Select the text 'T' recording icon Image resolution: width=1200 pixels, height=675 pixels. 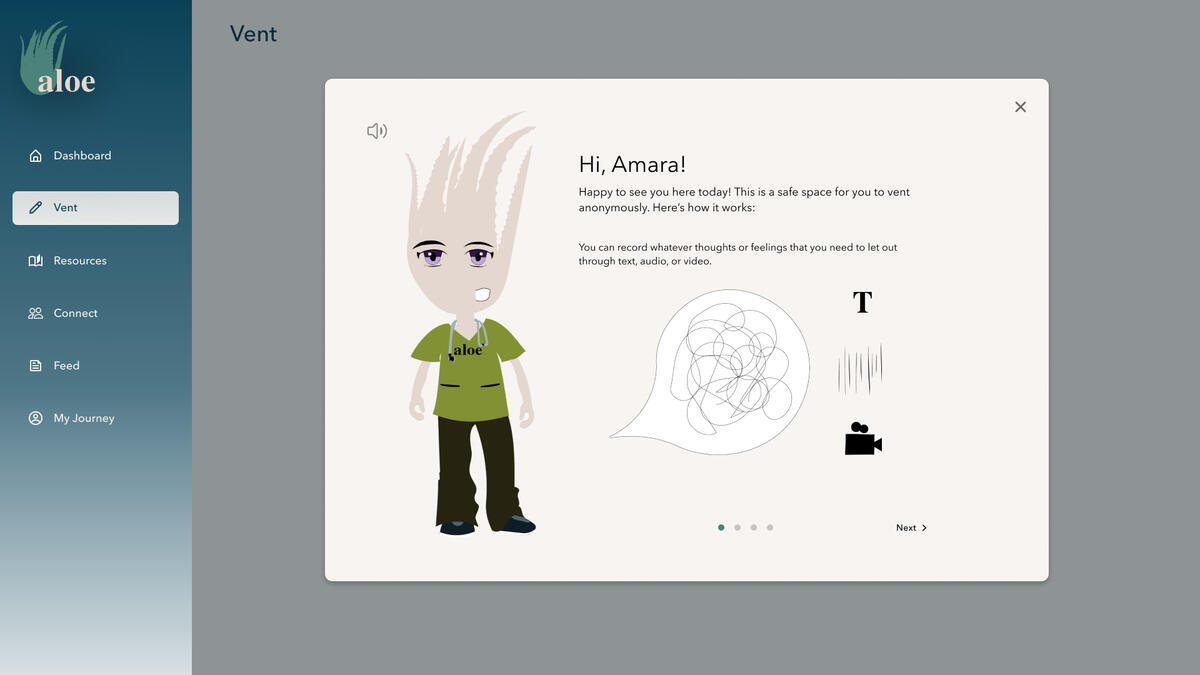point(862,302)
